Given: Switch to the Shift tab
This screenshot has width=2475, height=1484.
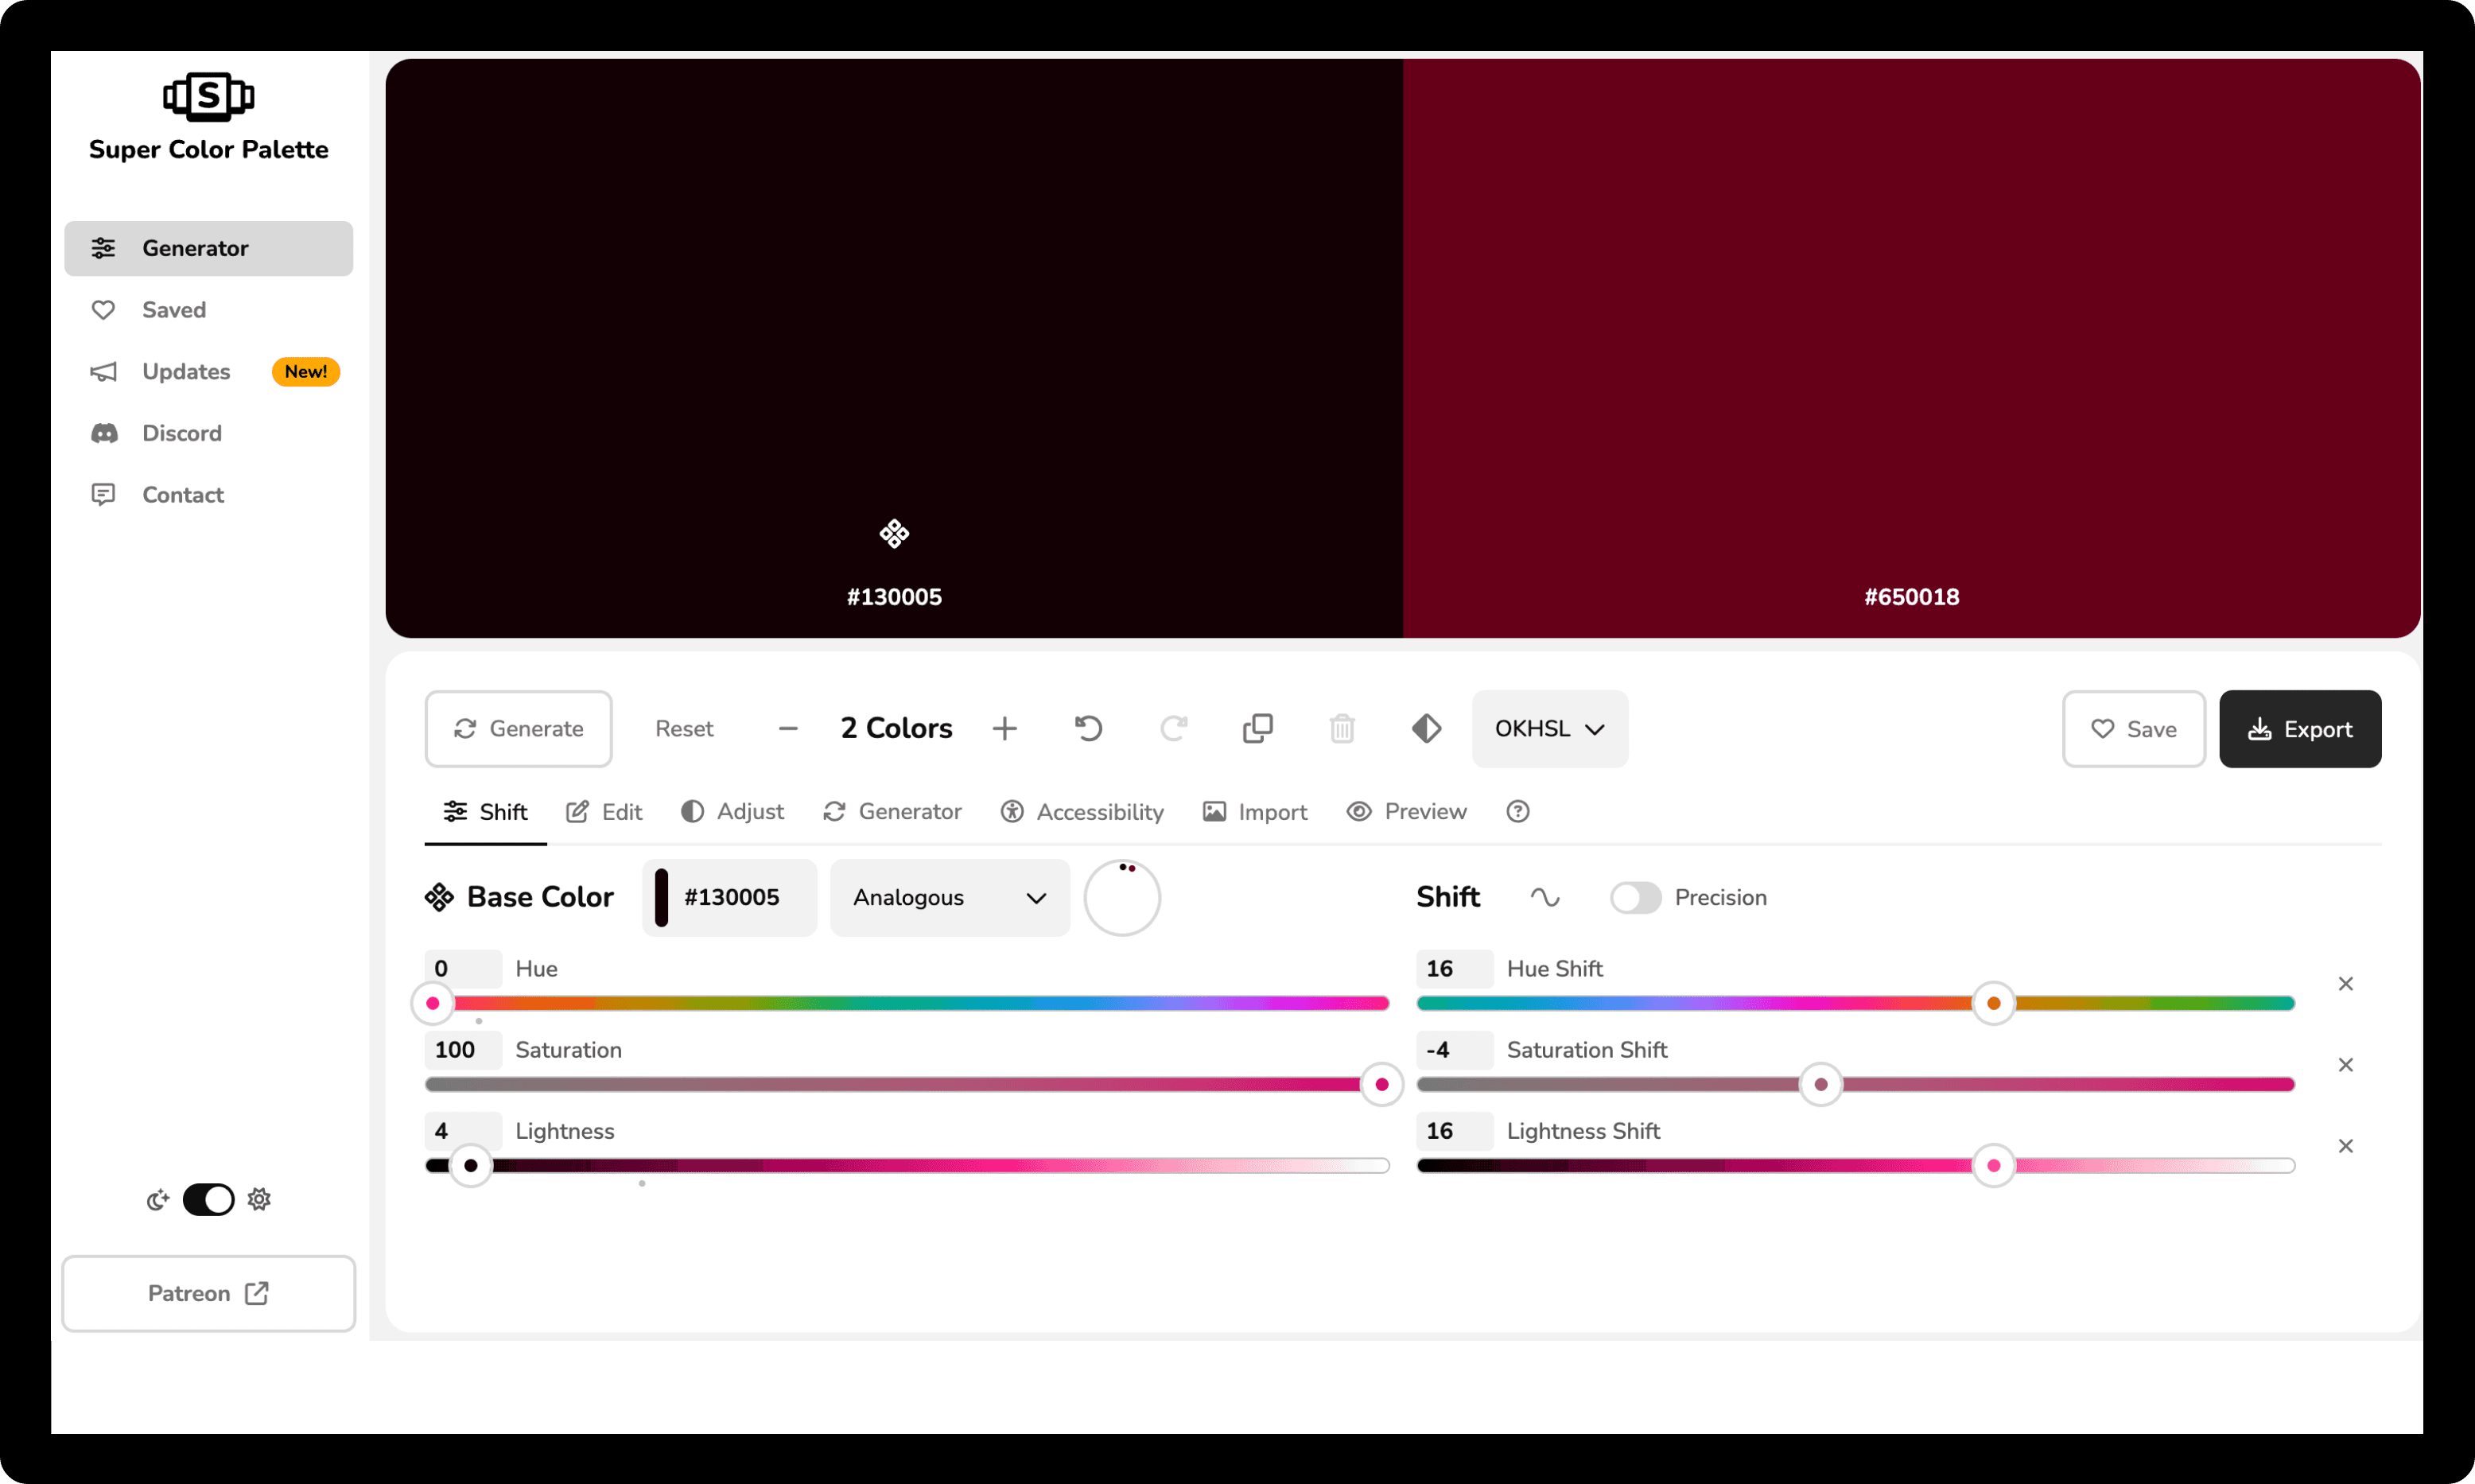Looking at the screenshot, I should point(485,812).
